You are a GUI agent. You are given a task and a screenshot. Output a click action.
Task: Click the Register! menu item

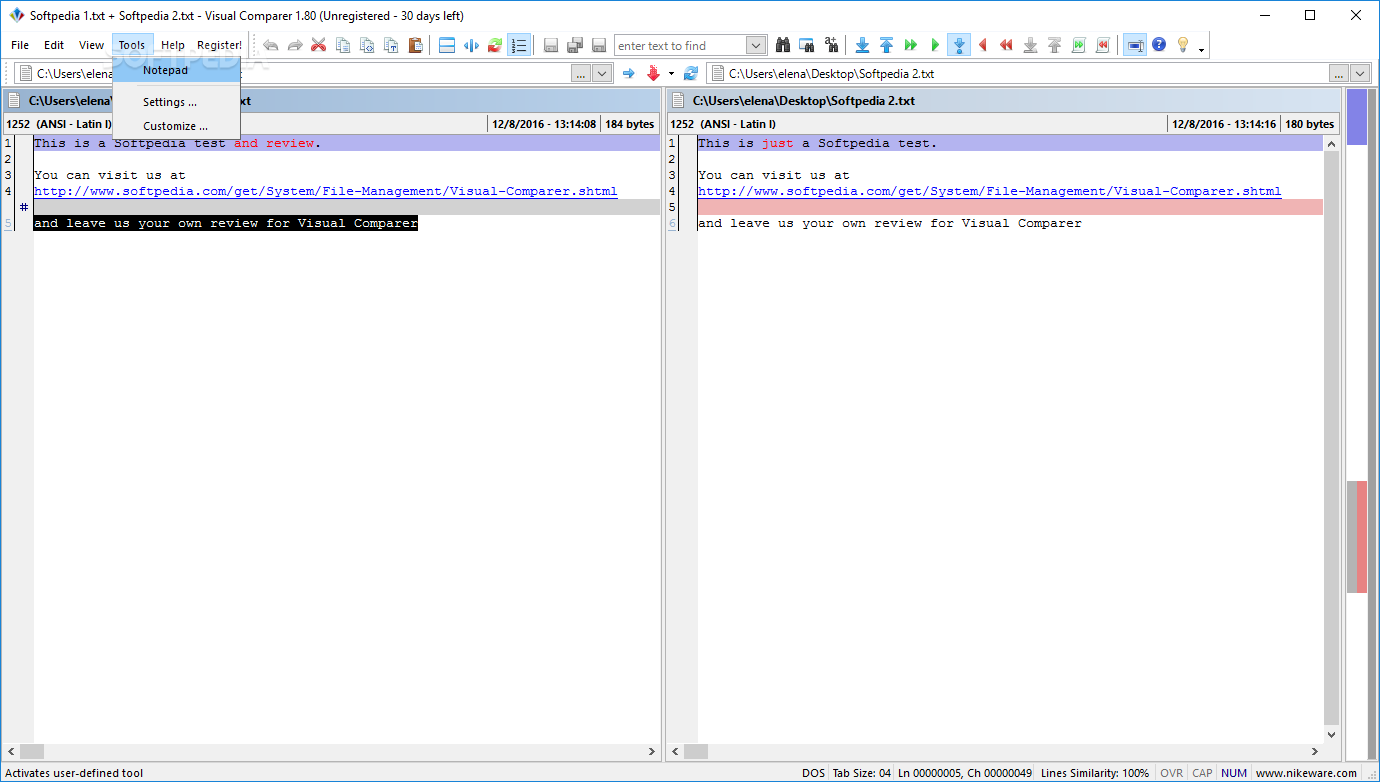pyautogui.click(x=219, y=45)
